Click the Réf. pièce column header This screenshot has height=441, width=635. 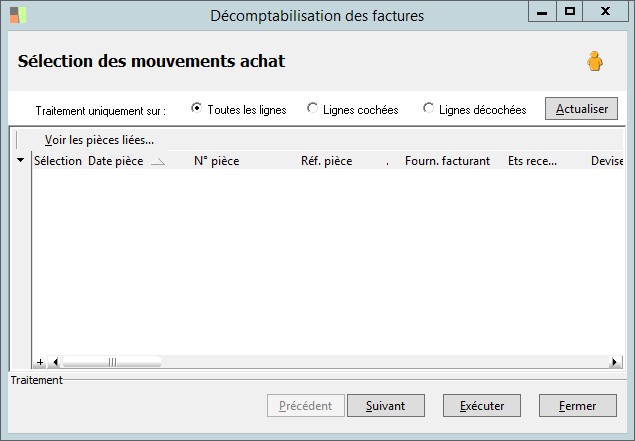[326, 160]
